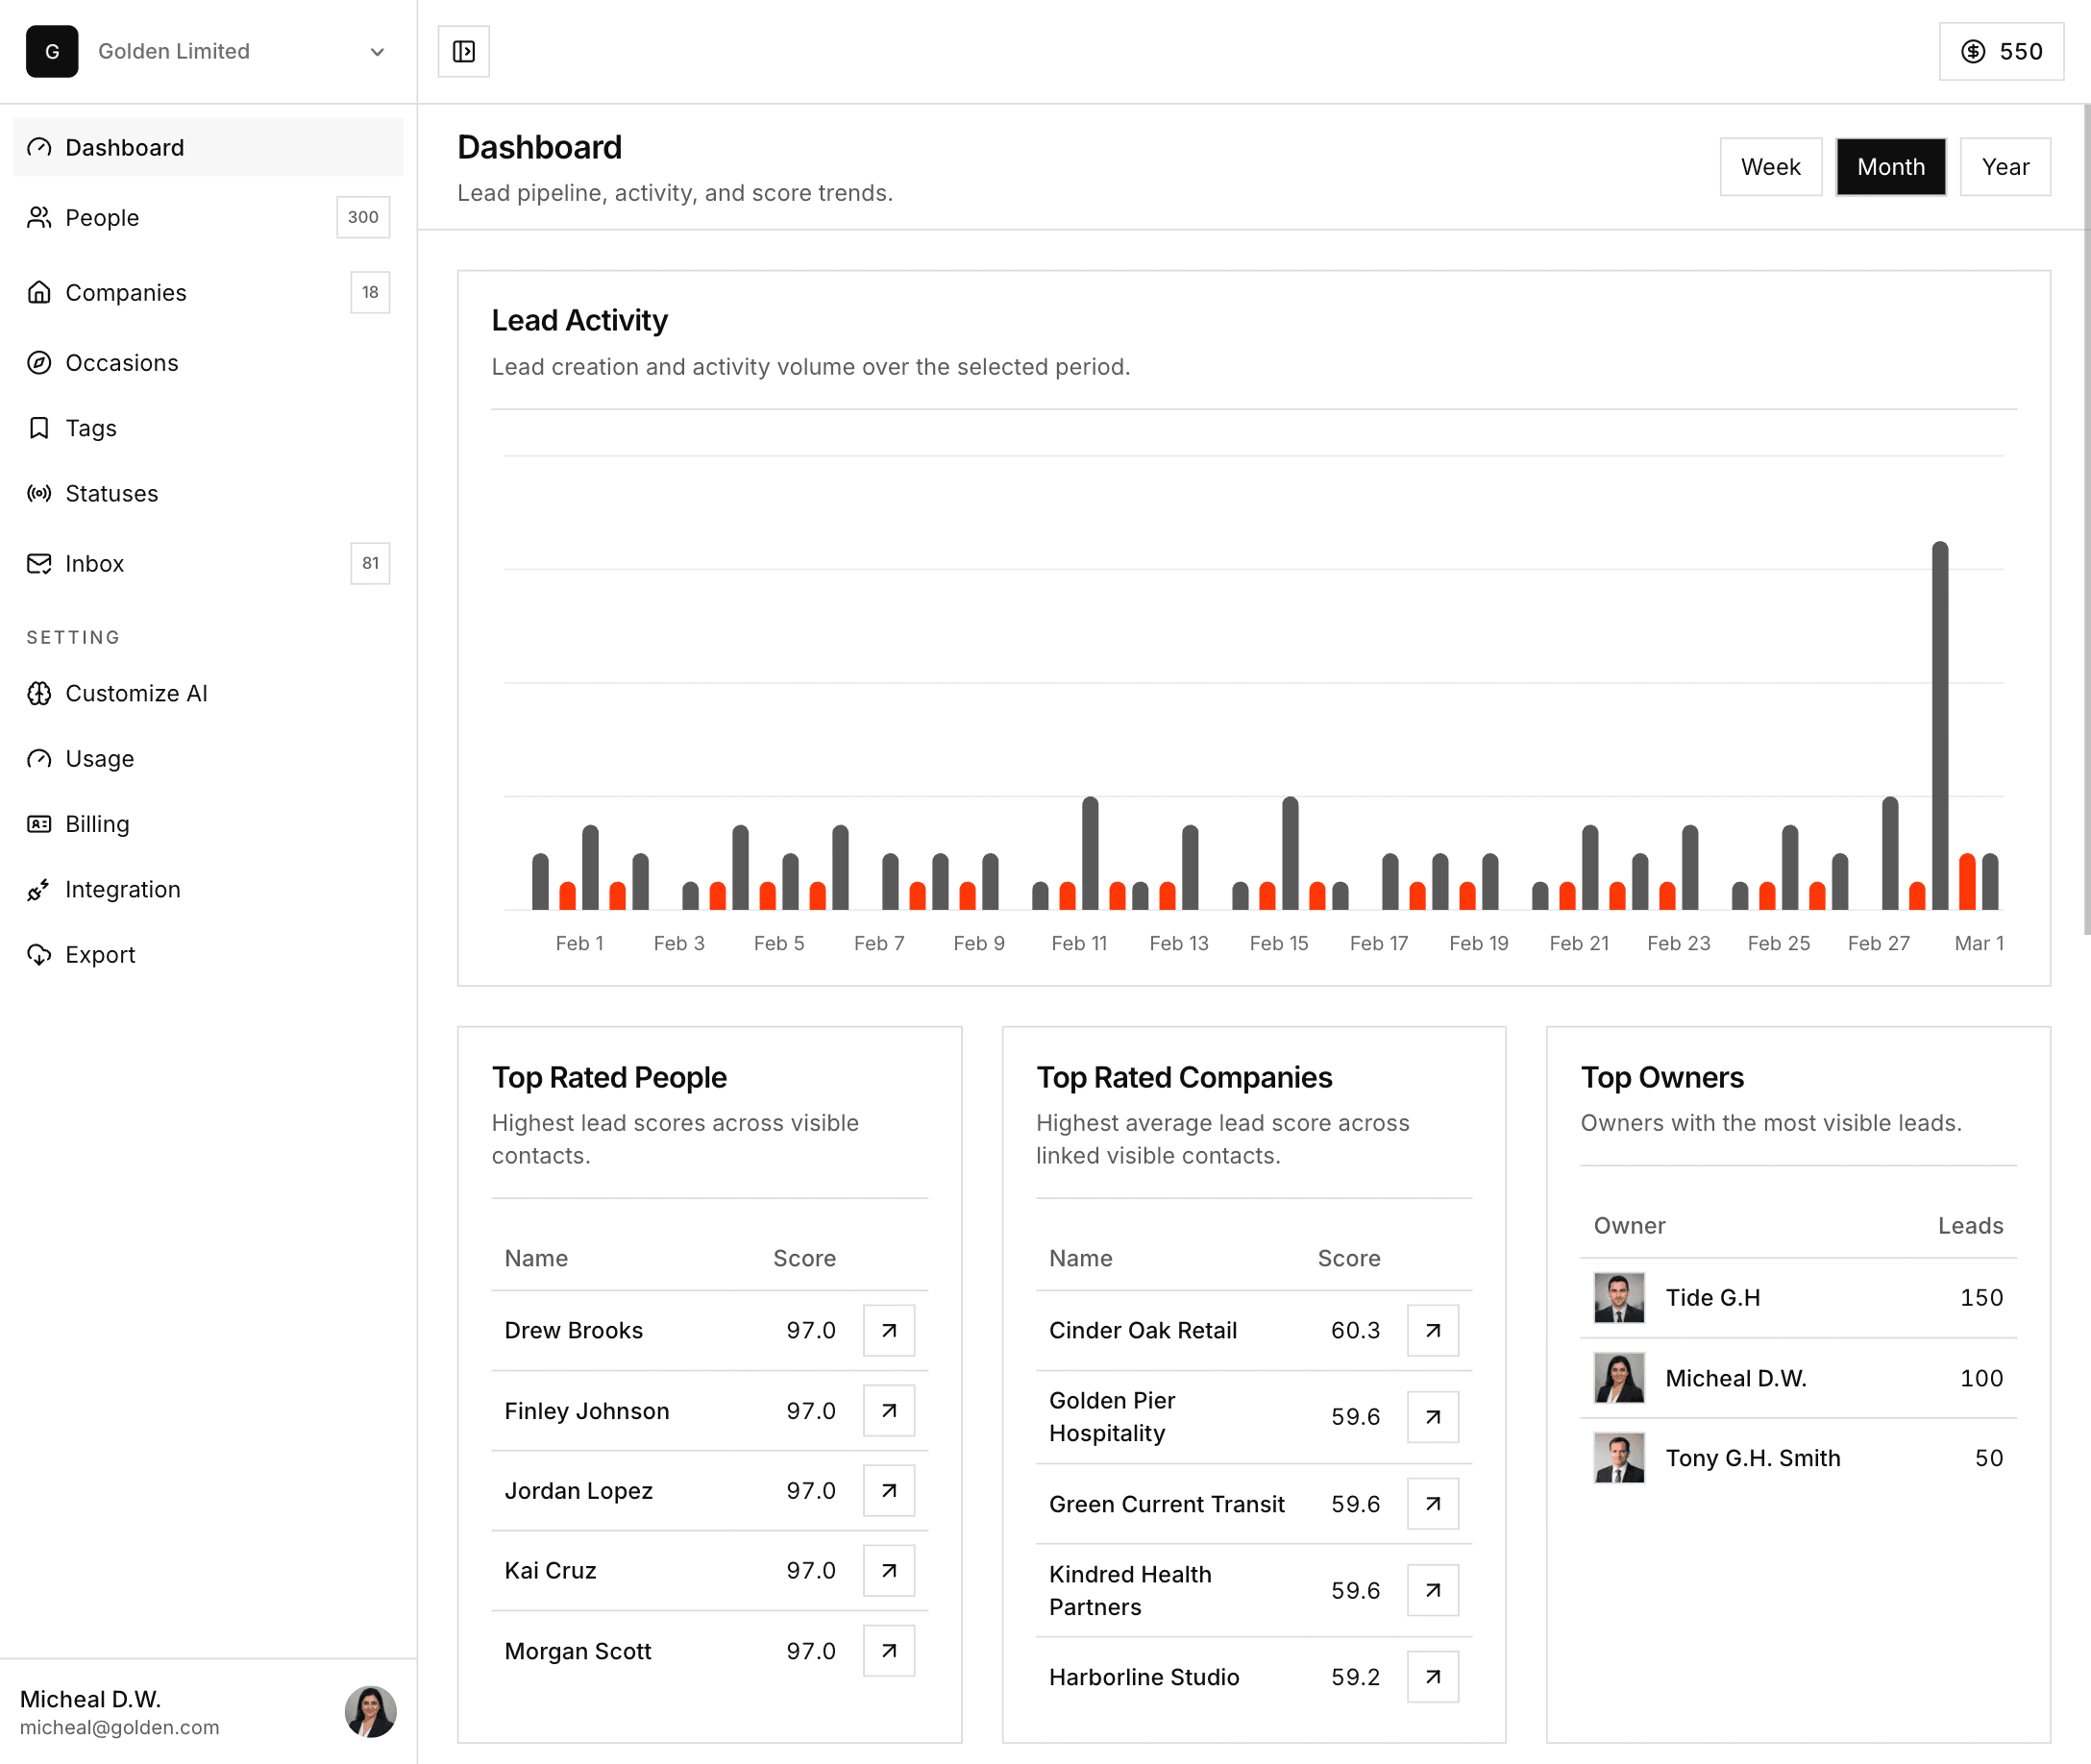Click the Billing card icon
This screenshot has height=1764, width=2091.
pyautogui.click(x=38, y=823)
